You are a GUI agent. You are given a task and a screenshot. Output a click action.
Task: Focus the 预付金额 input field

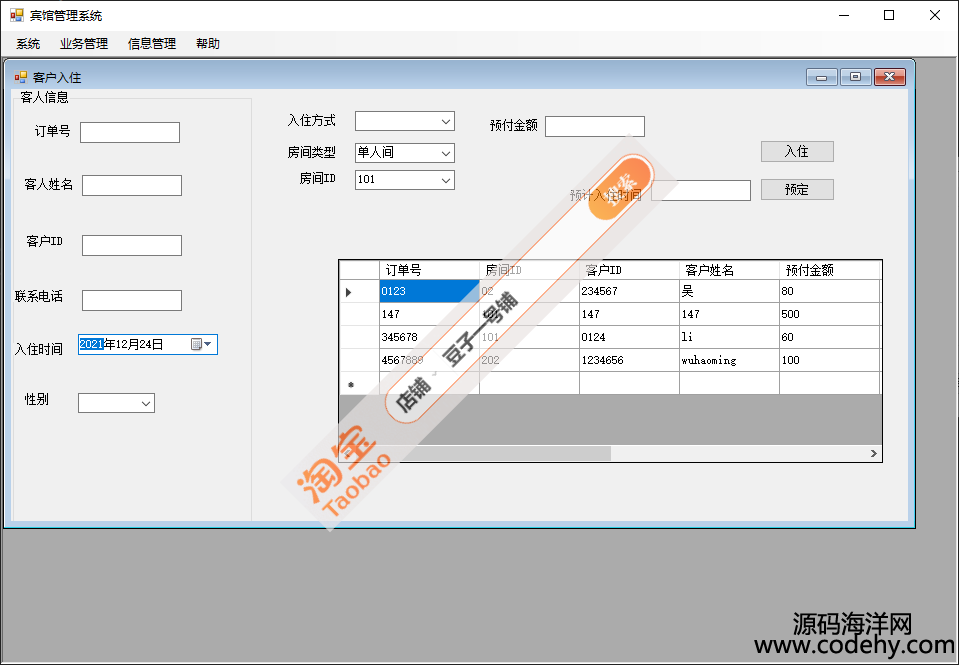[x=595, y=127]
